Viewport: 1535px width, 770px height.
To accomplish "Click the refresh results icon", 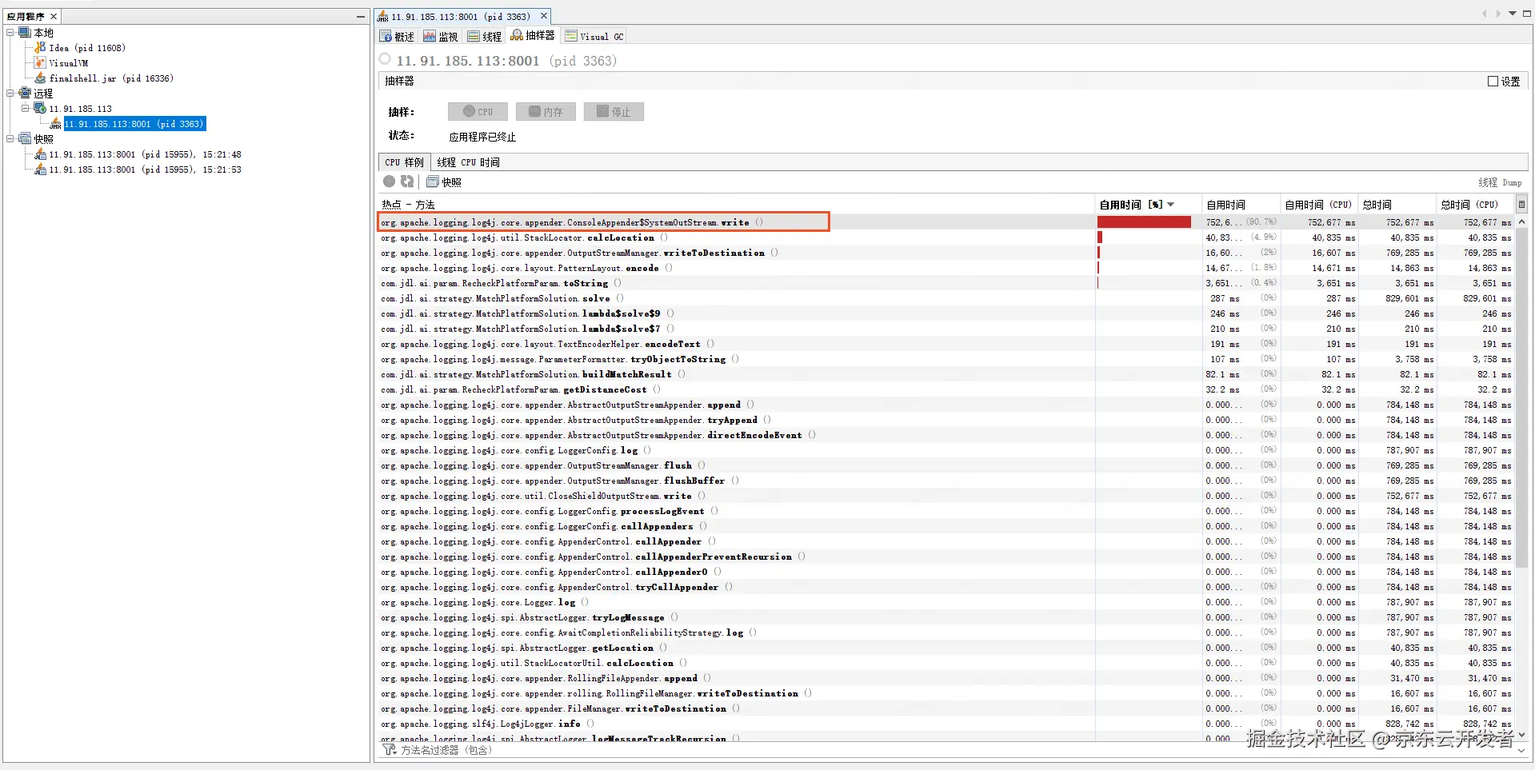I will [x=407, y=182].
